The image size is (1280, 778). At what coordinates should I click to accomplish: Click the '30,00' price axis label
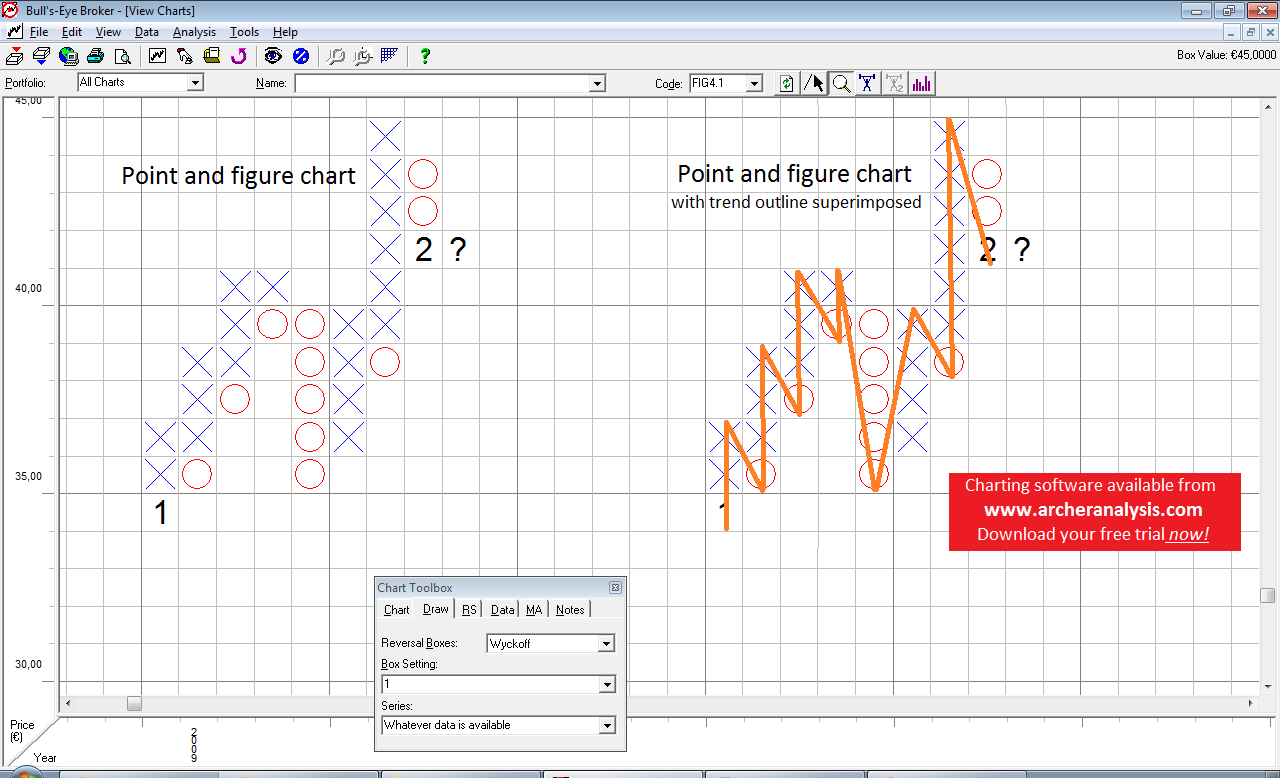tap(26, 664)
